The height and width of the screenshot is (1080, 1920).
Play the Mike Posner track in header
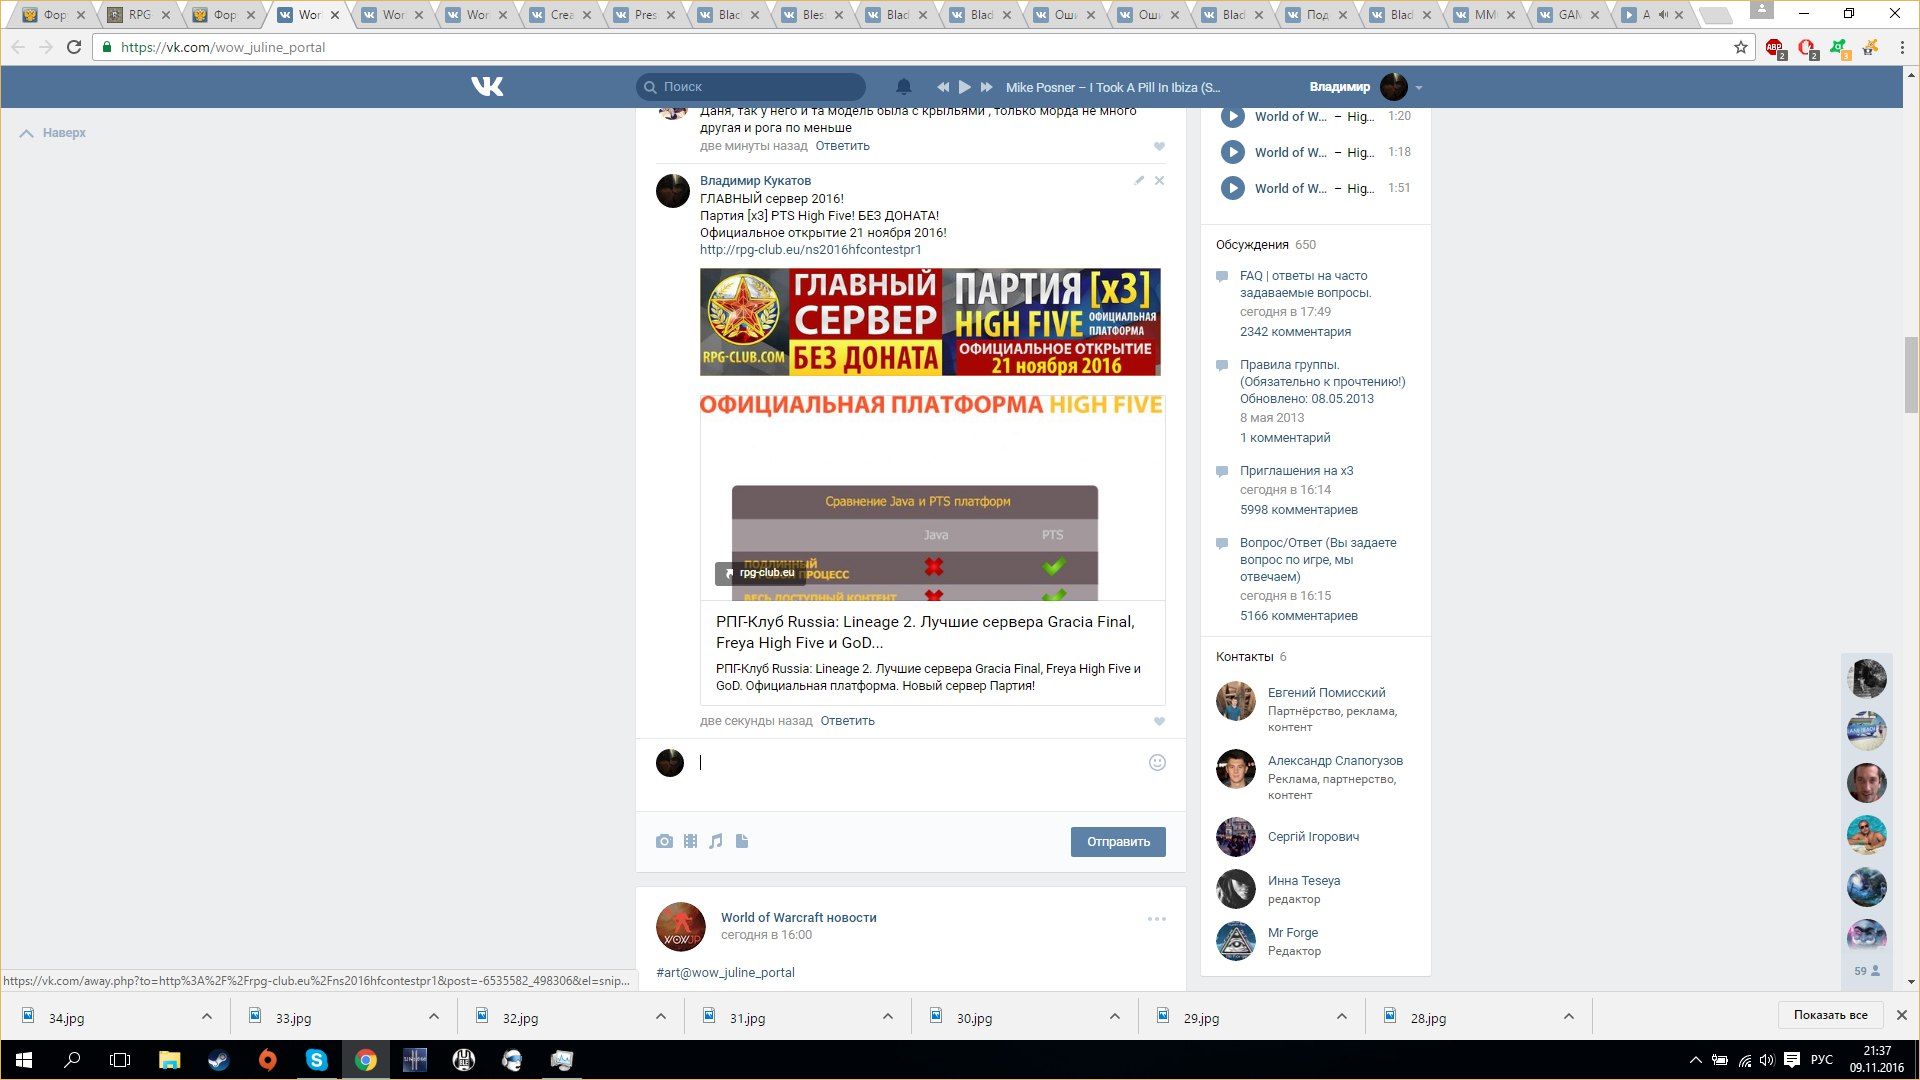(x=964, y=87)
